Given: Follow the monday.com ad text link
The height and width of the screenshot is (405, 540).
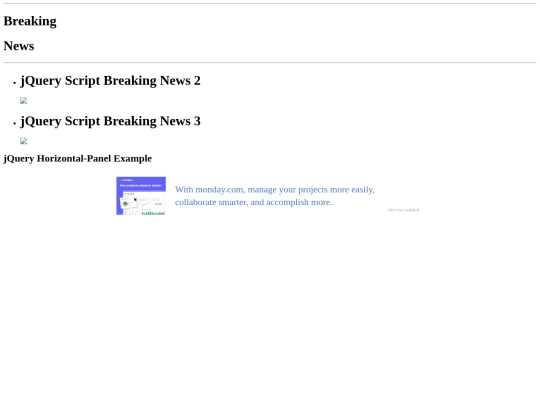Looking at the screenshot, I should pos(274,196).
